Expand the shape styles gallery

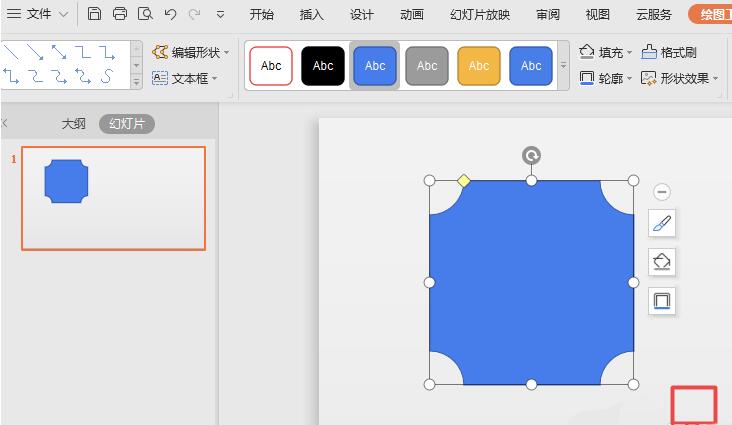point(563,65)
